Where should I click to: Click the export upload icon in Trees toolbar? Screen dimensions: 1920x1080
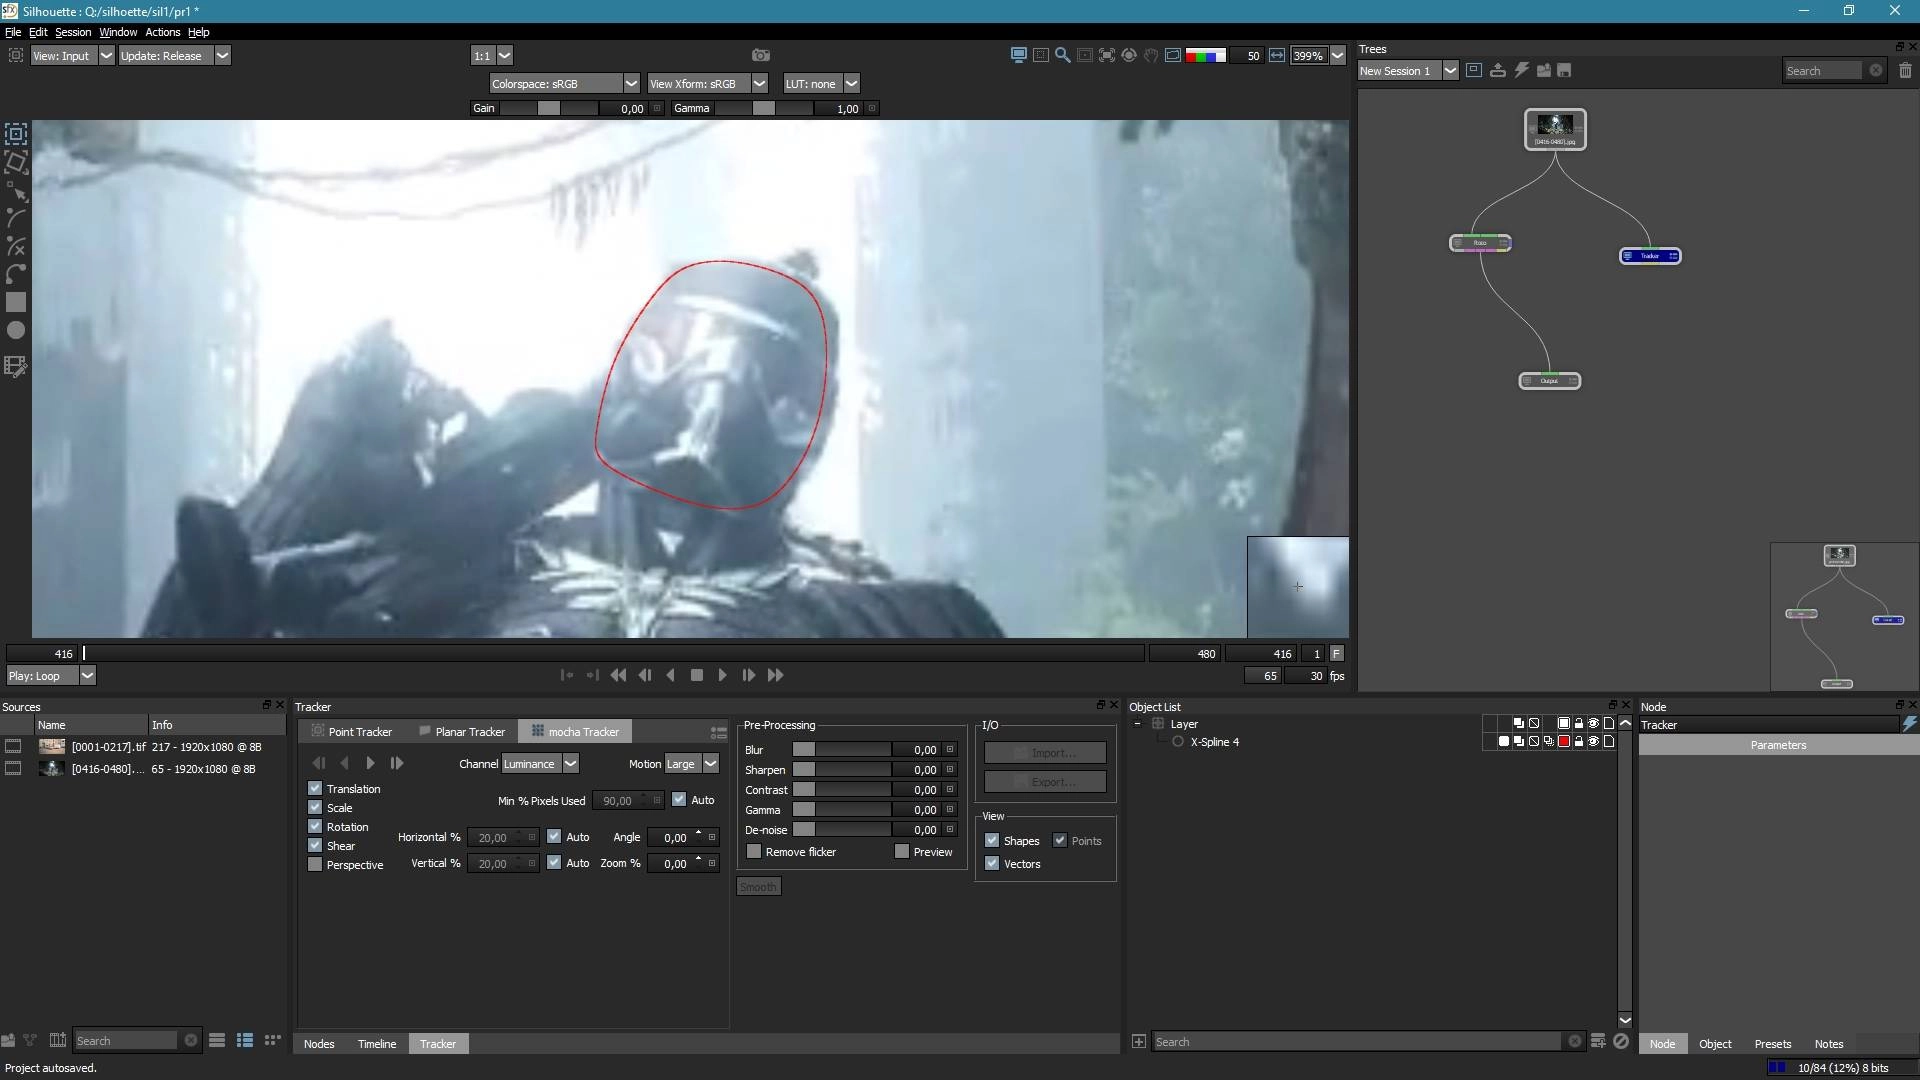1498,70
